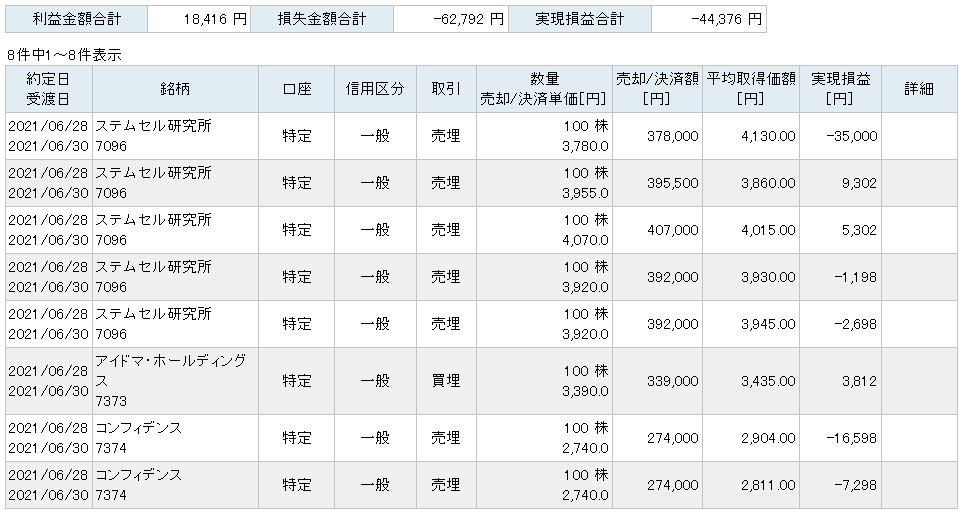
Task: Click the 378,000 settlement amount
Action: click(673, 136)
